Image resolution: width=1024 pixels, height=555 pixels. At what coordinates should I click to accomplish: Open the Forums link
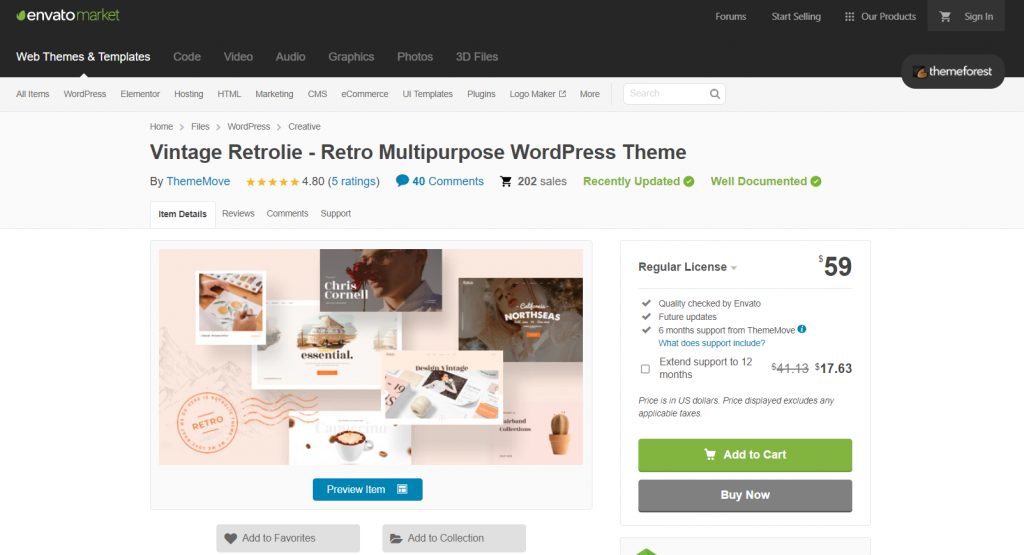[x=730, y=16]
